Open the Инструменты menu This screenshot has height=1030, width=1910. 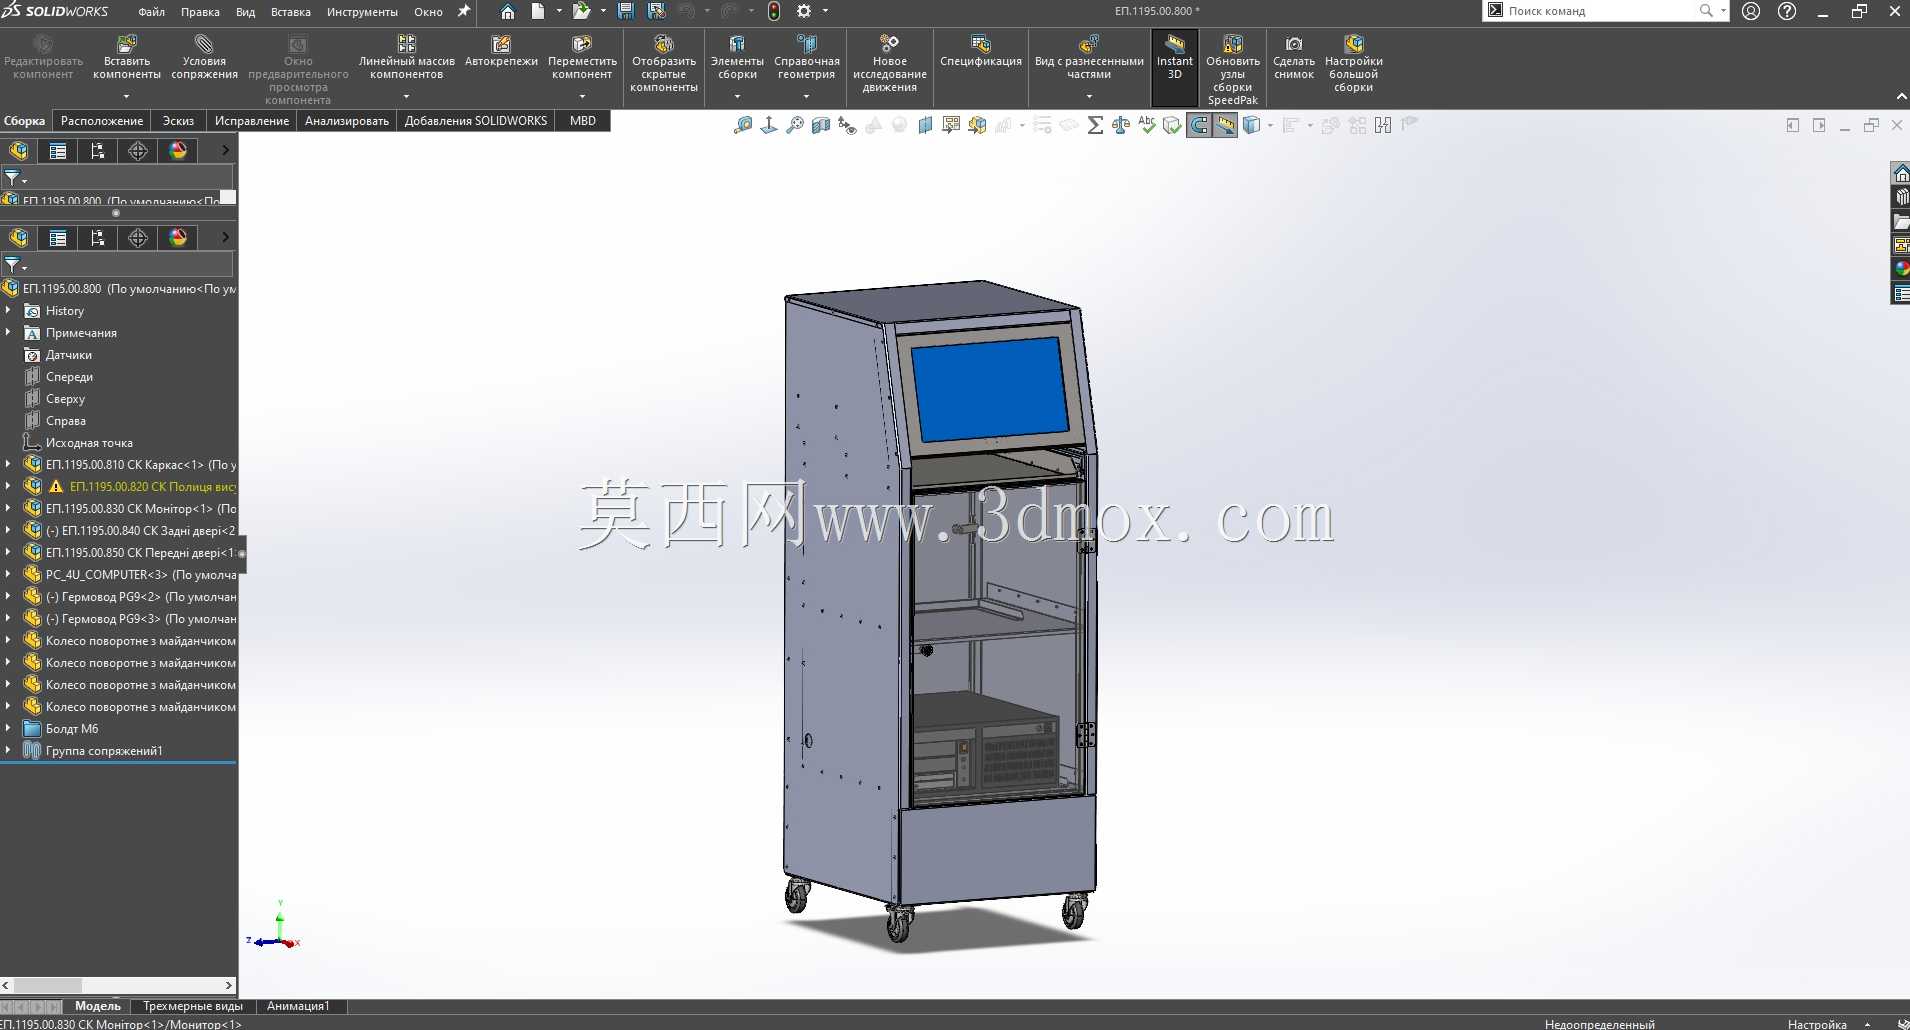click(362, 12)
